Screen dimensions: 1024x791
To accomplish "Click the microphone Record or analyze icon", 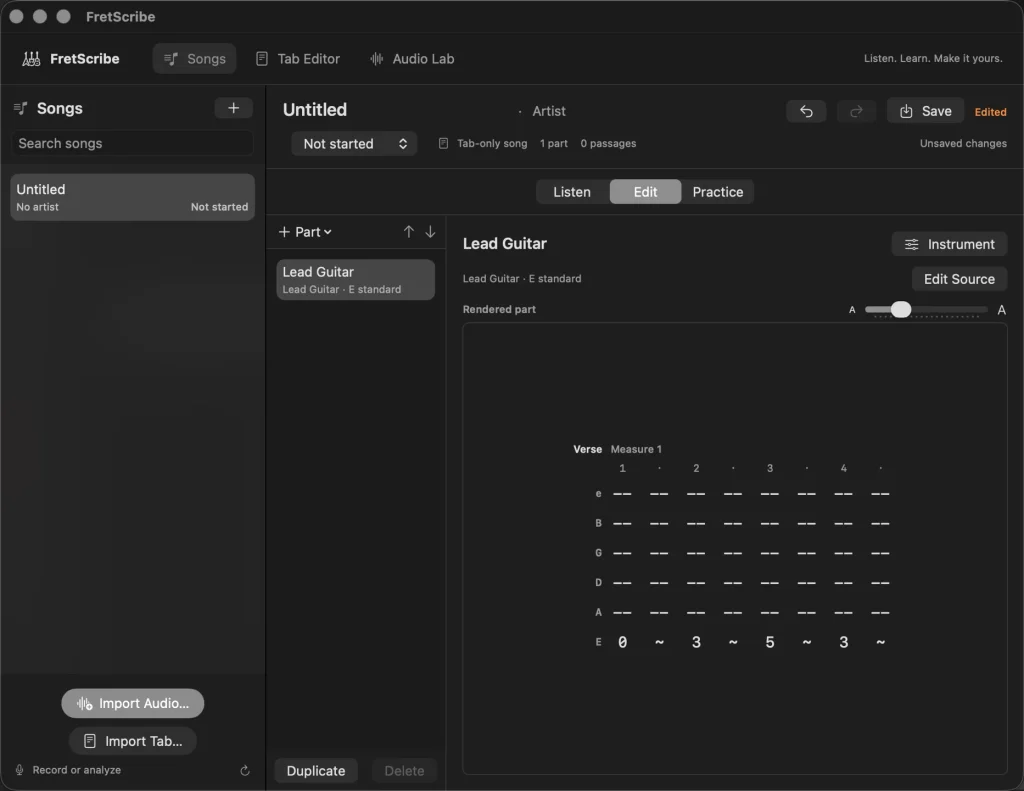I will [20, 770].
